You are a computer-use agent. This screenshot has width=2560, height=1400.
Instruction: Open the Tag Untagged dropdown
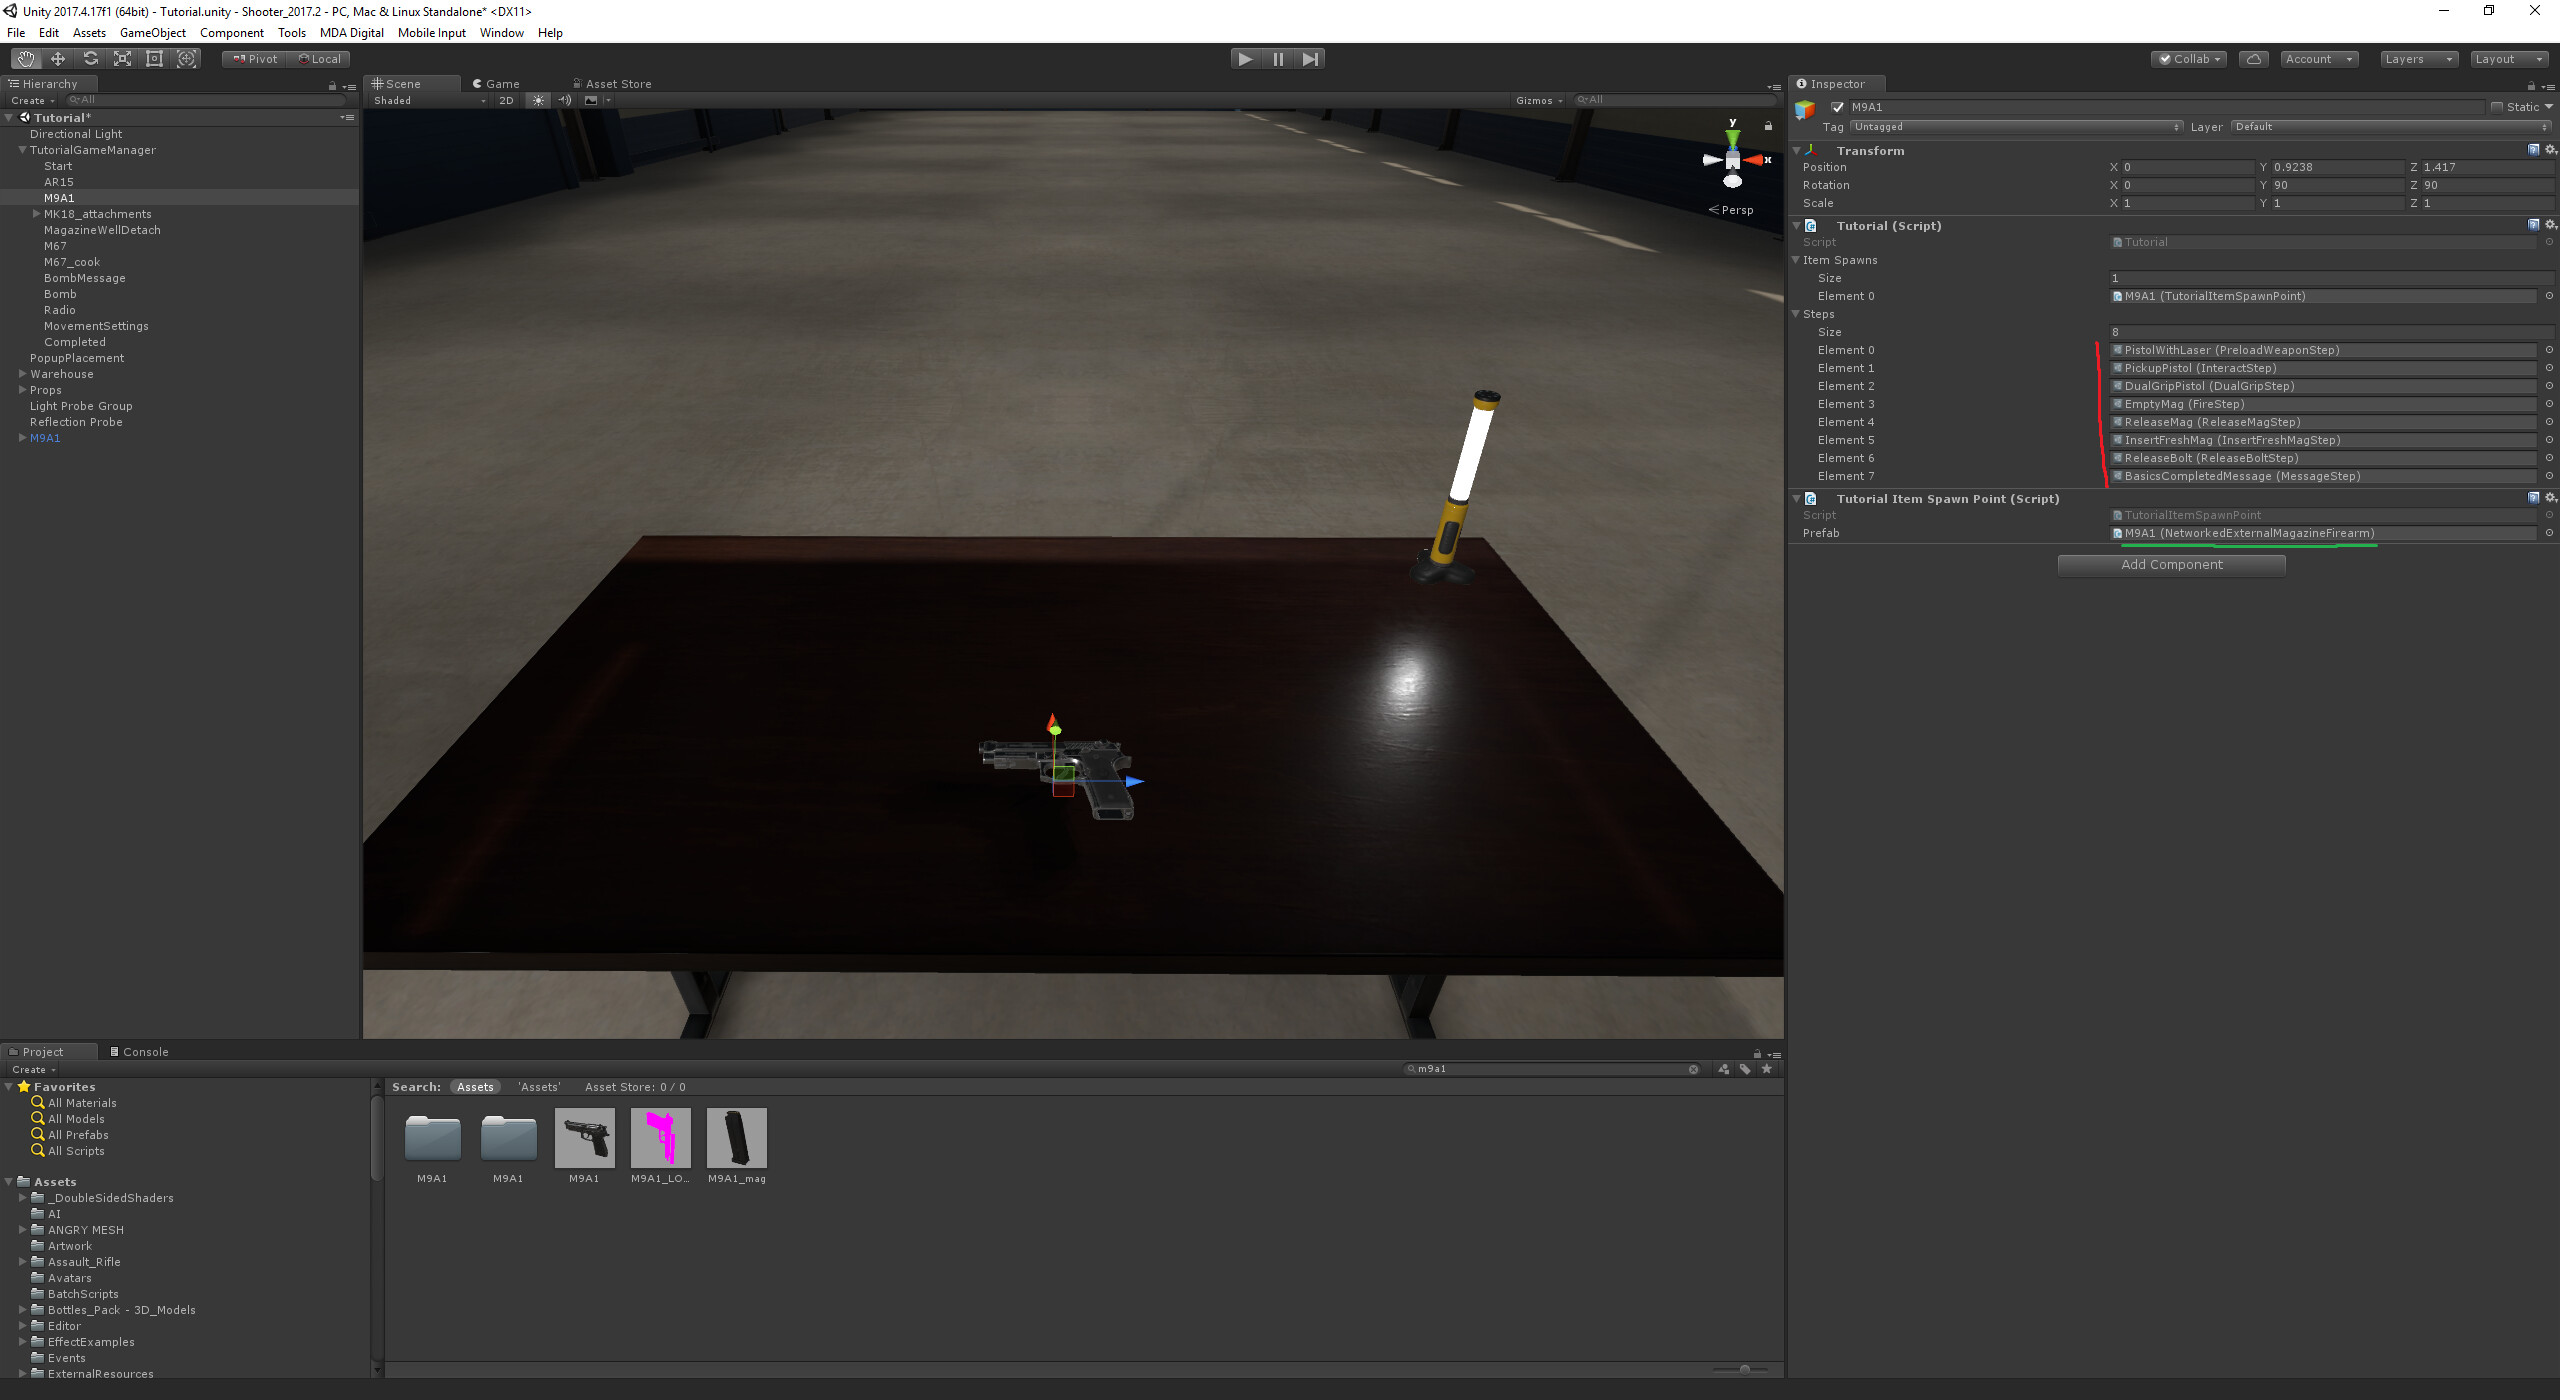click(2016, 127)
